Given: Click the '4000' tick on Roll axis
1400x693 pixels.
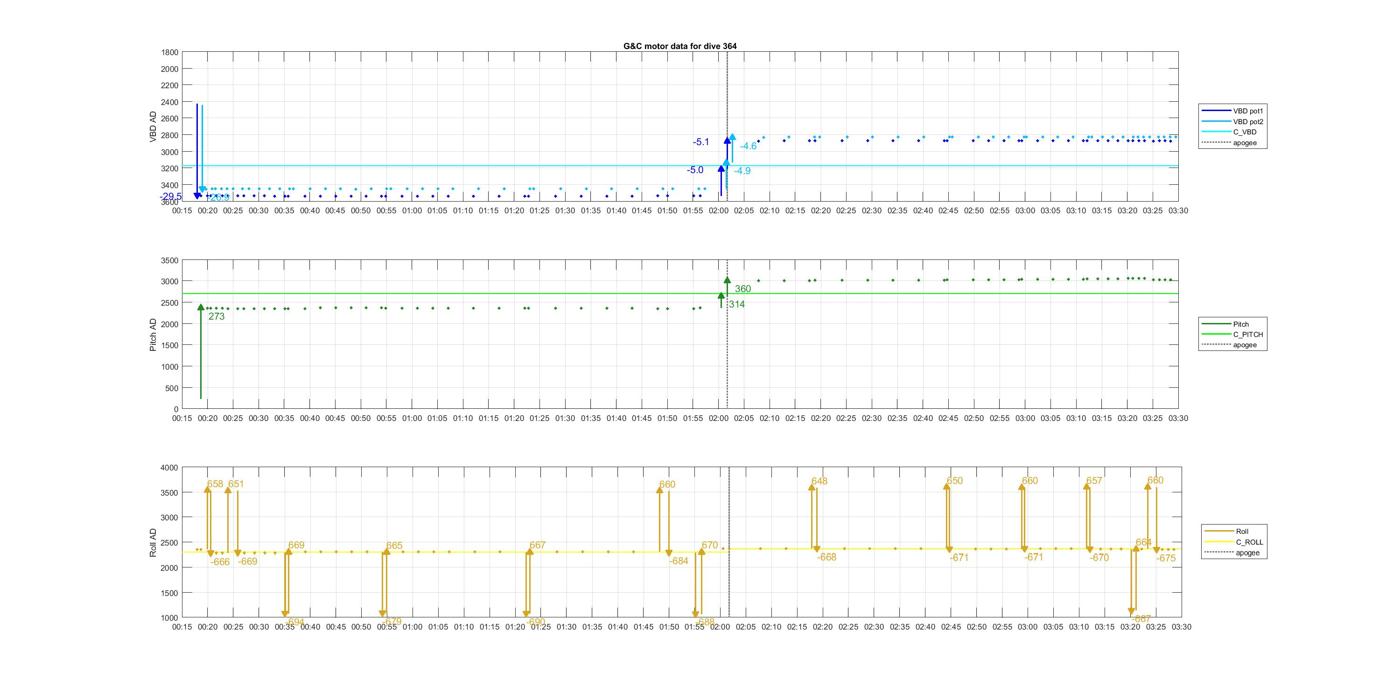Looking at the screenshot, I should click(170, 468).
